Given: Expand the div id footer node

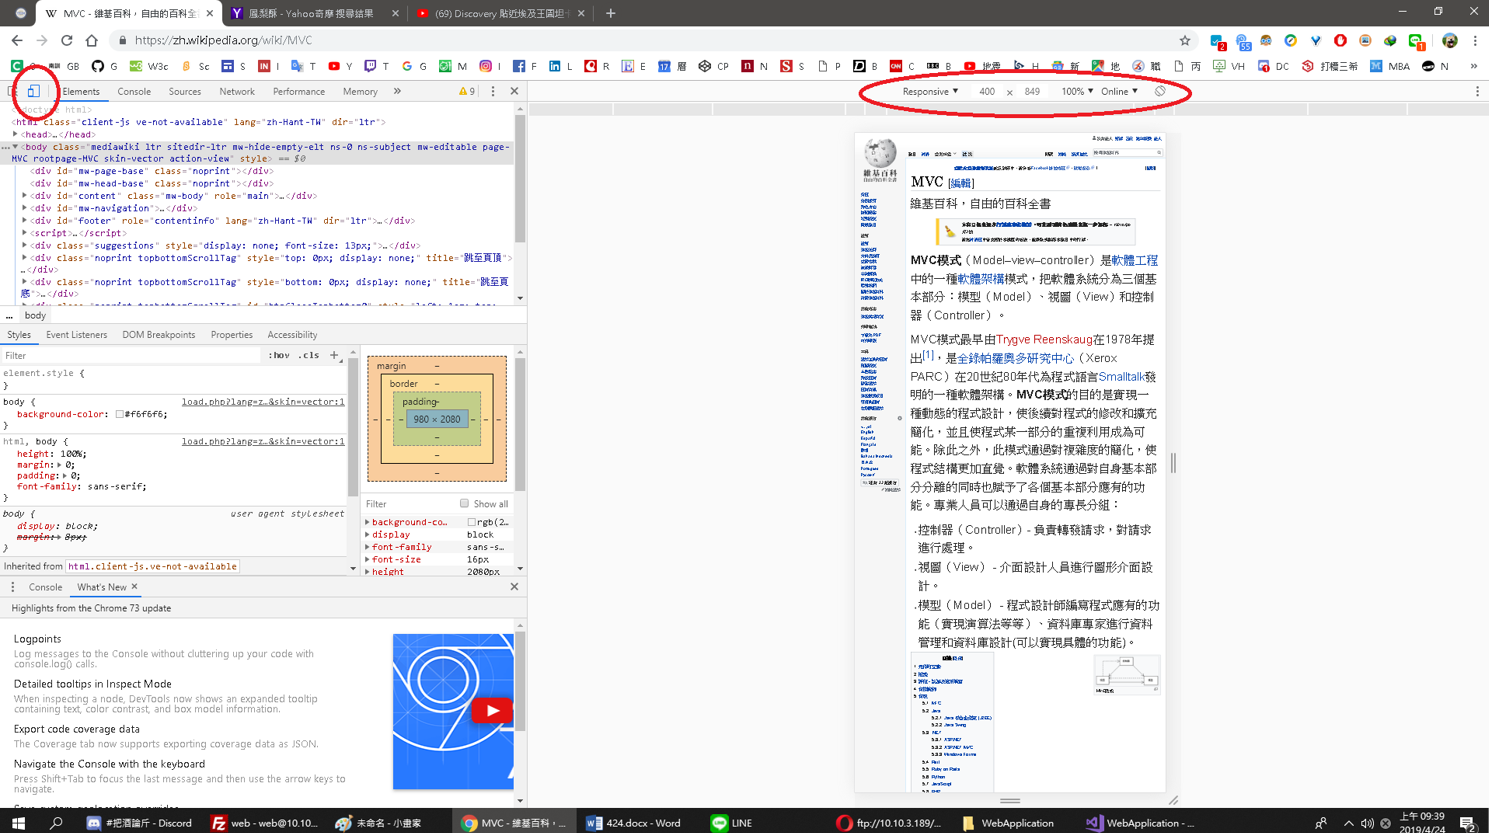Looking at the screenshot, I should (x=25, y=221).
